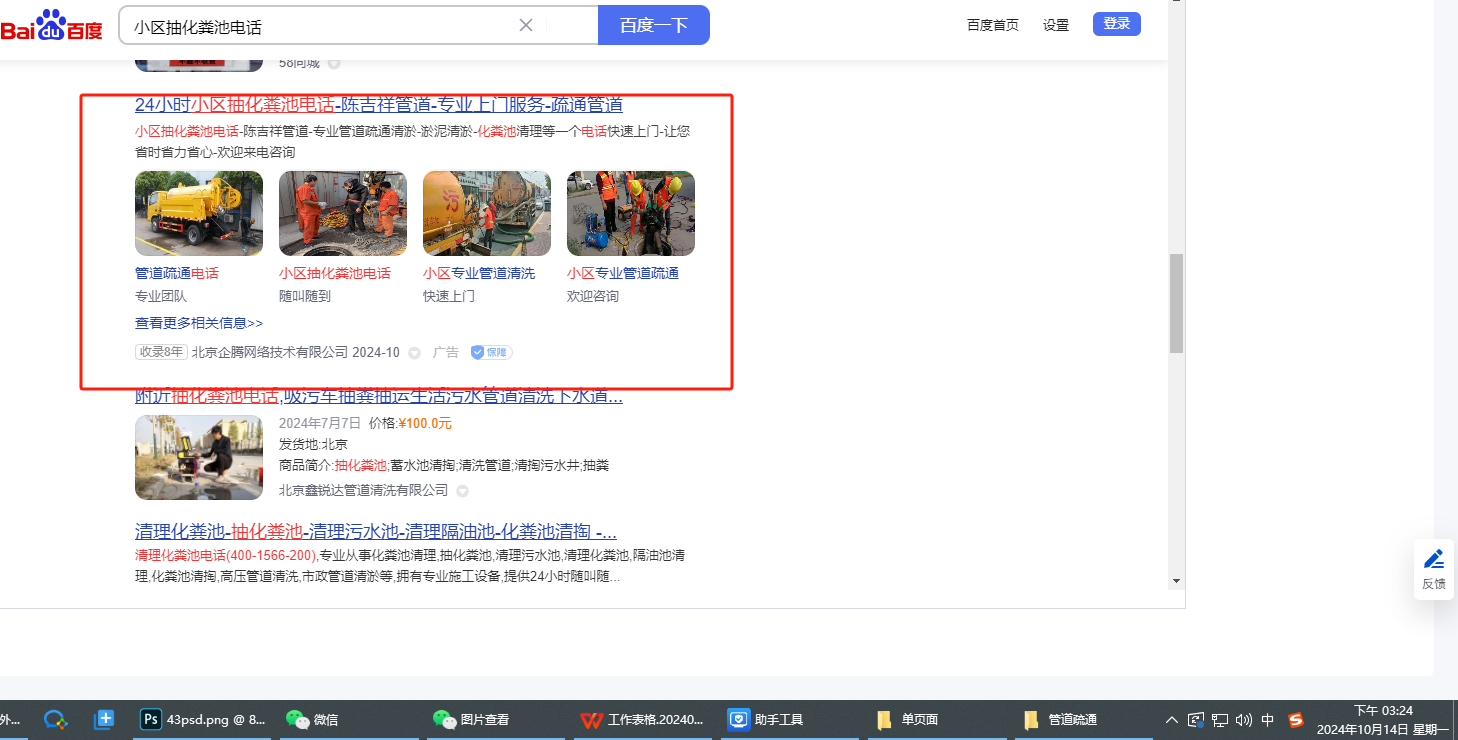Click the scrollbar down arrow

pyautogui.click(x=1177, y=580)
